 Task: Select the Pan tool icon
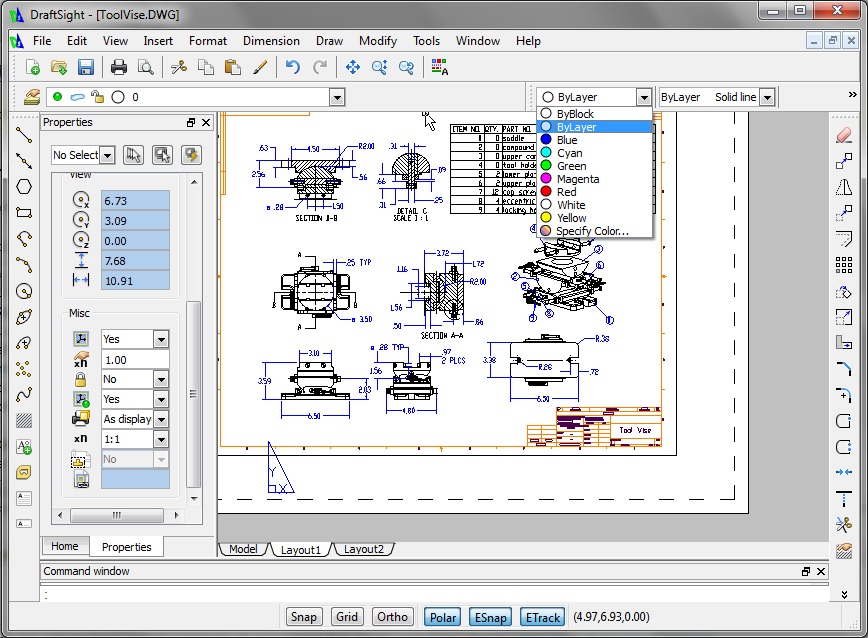pyautogui.click(x=353, y=68)
